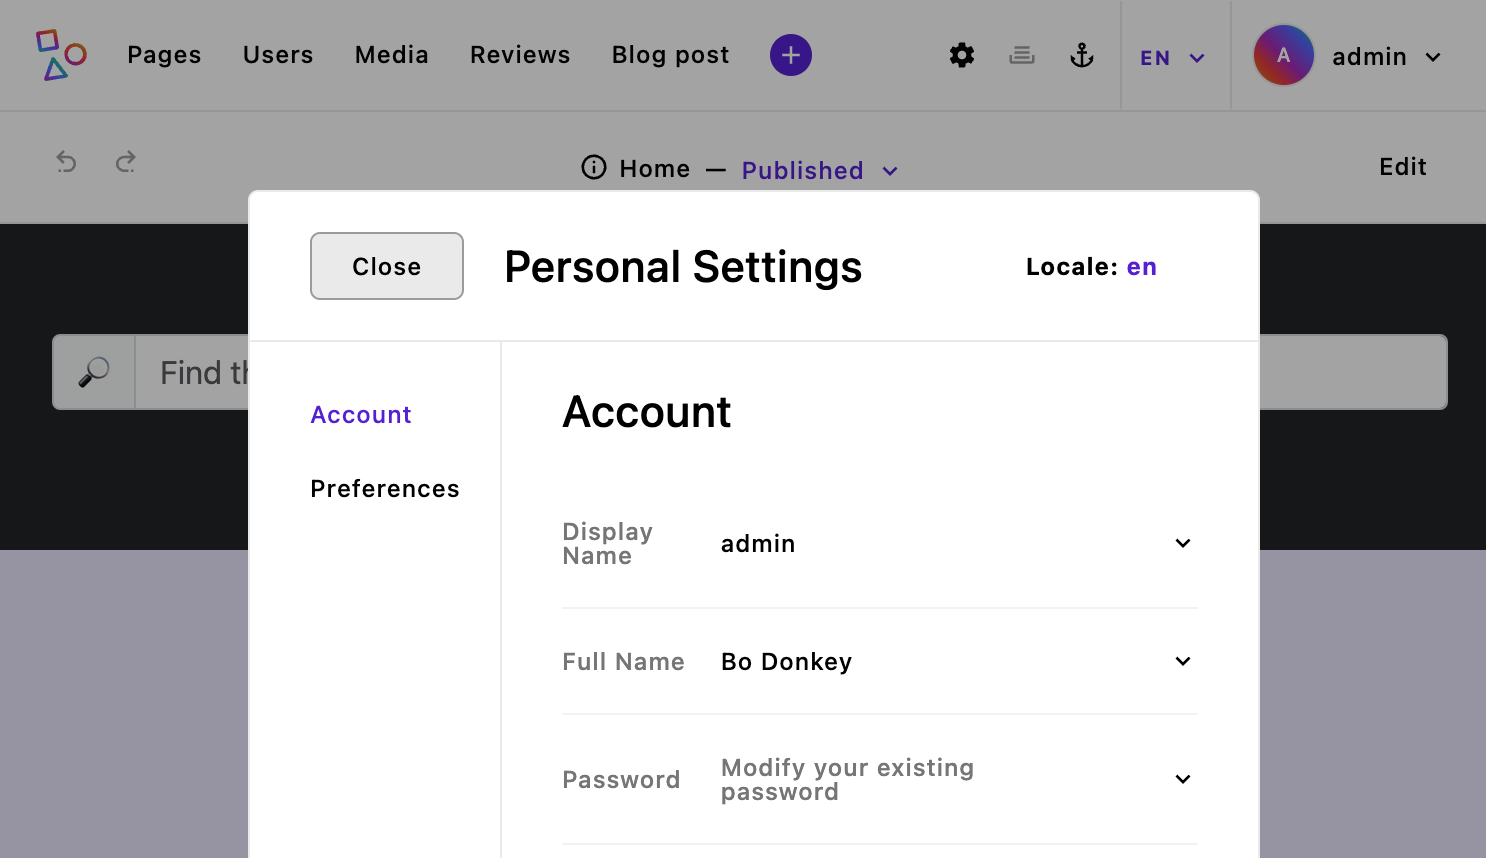Undo the last change with the back arrow
Screen dimensions: 1486x858
click(x=66, y=161)
